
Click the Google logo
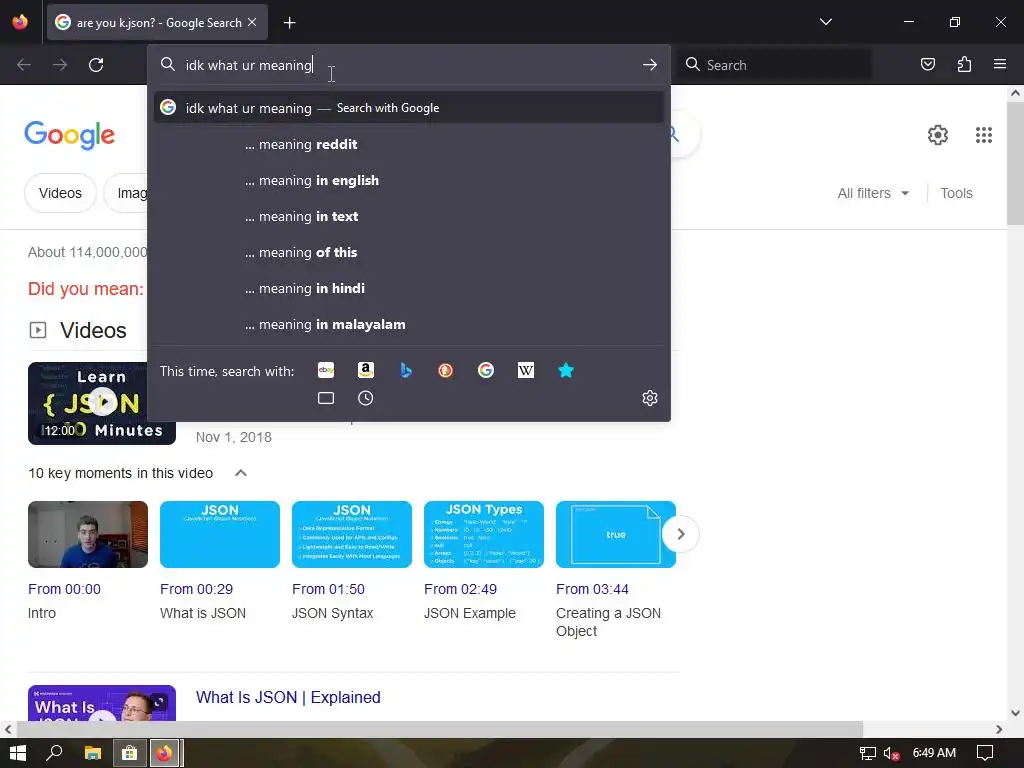pos(70,135)
